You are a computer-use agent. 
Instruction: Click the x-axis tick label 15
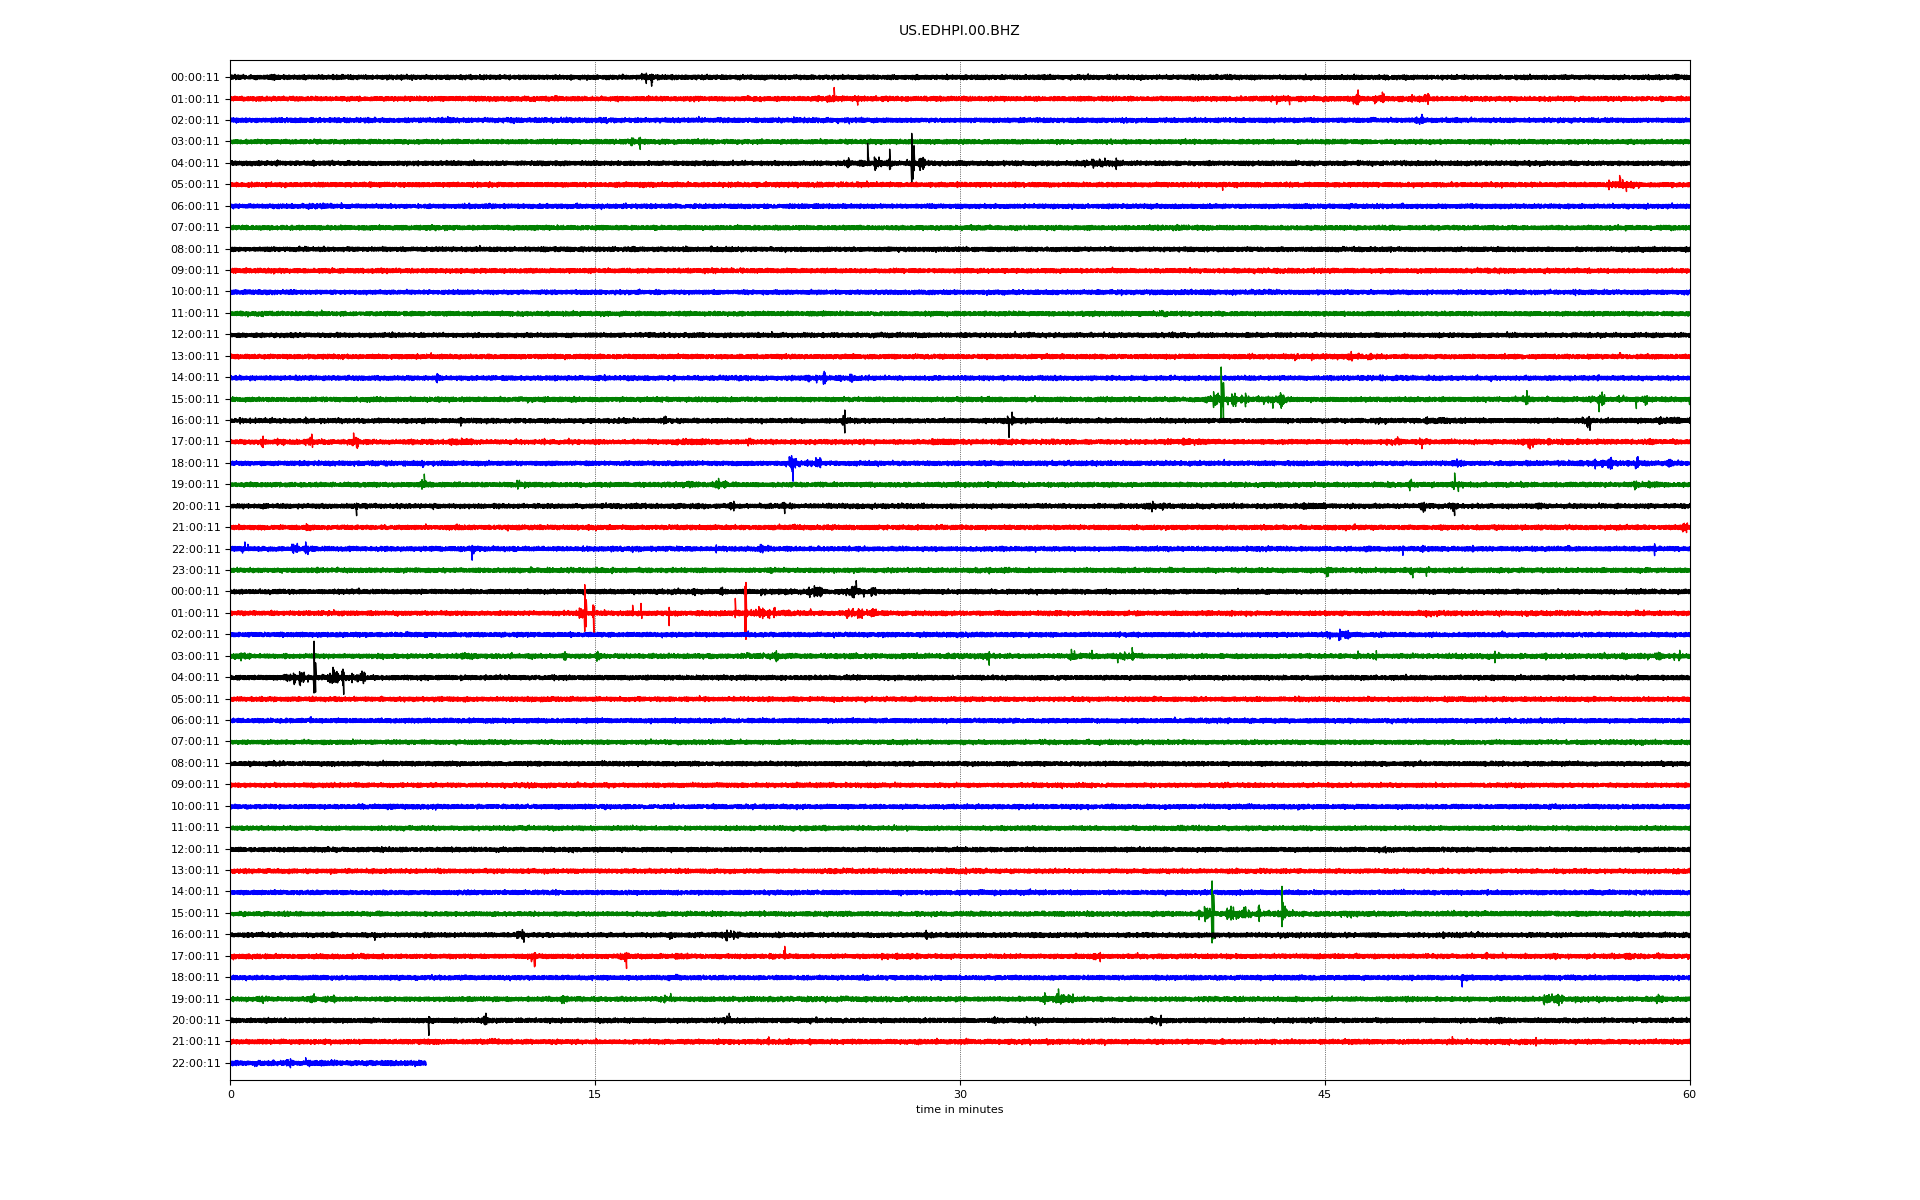(595, 1094)
